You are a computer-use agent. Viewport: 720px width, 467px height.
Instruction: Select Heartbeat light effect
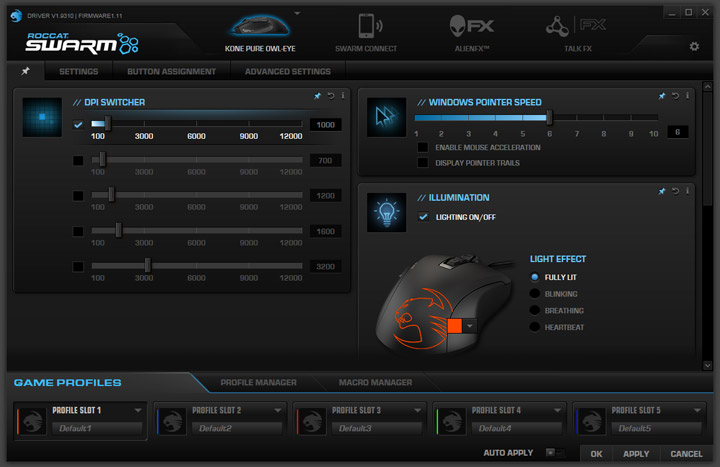tap(534, 327)
